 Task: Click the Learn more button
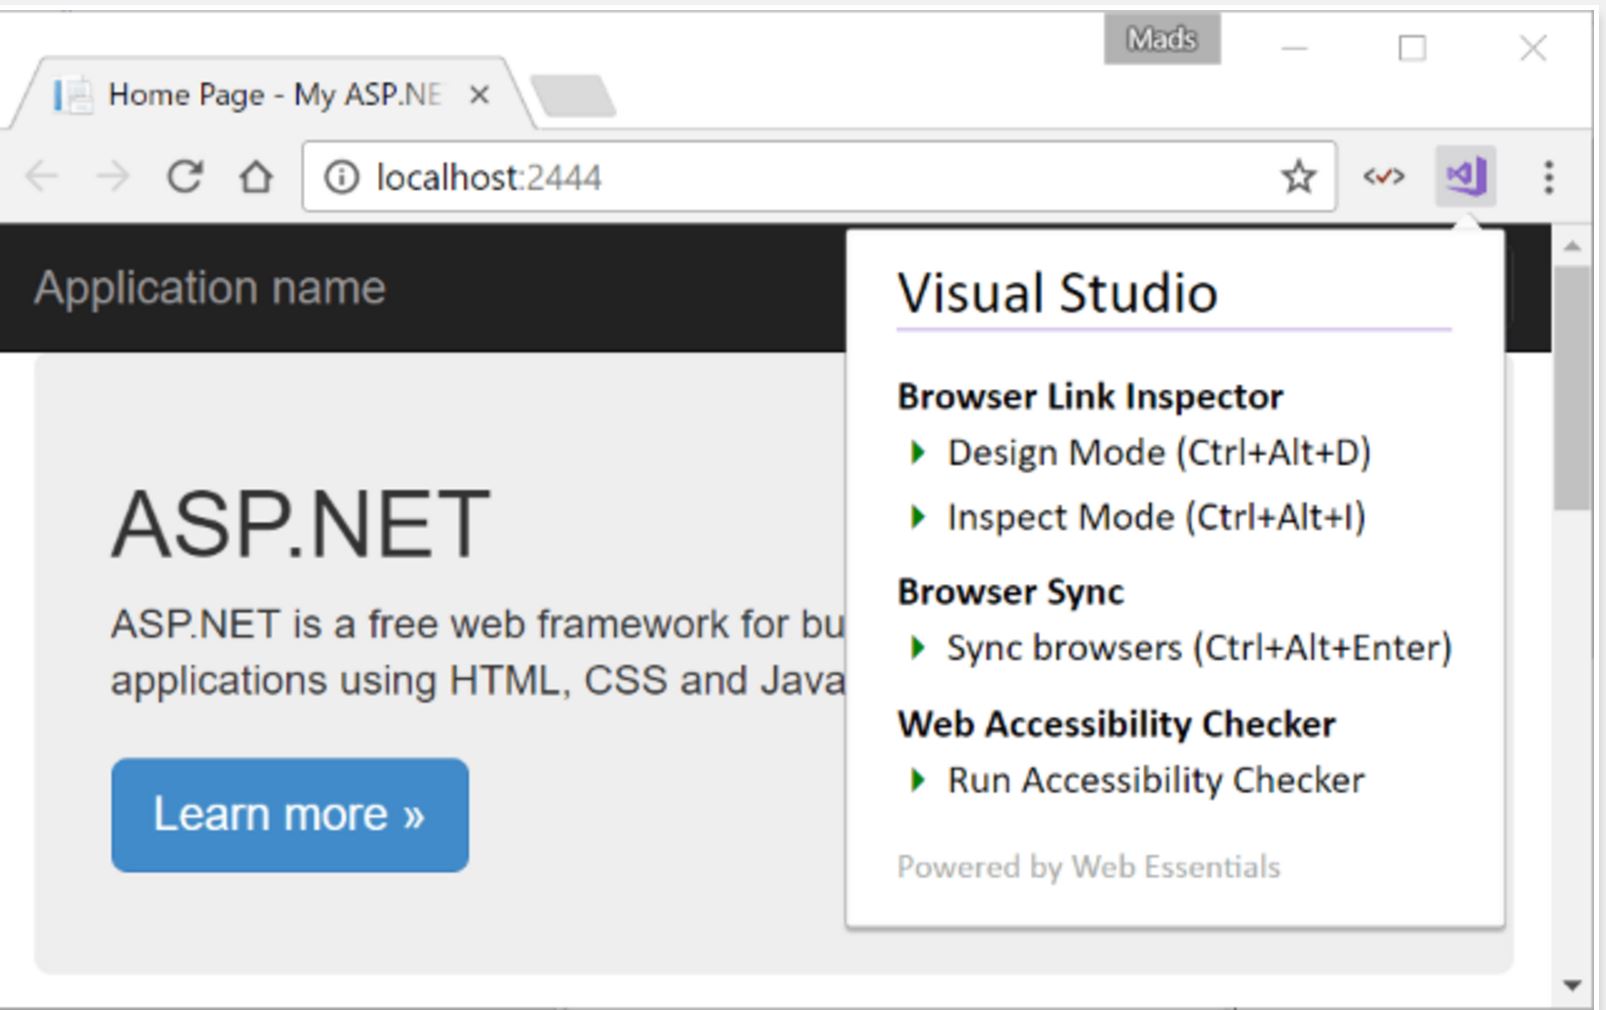click(289, 814)
